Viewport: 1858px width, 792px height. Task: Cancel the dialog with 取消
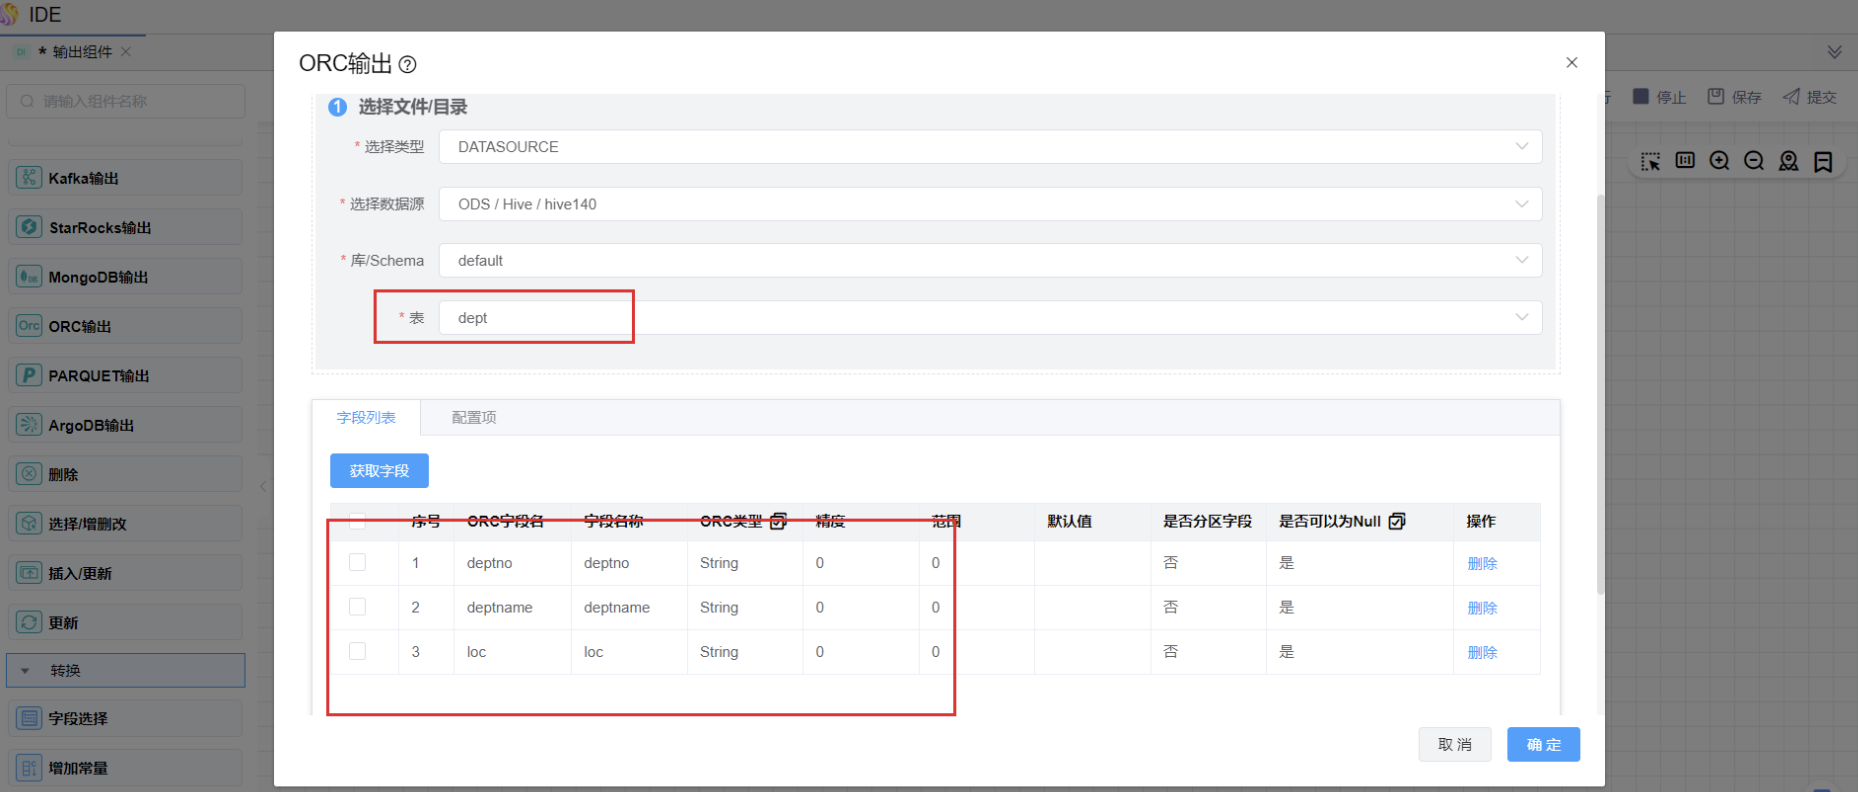pyautogui.click(x=1455, y=744)
